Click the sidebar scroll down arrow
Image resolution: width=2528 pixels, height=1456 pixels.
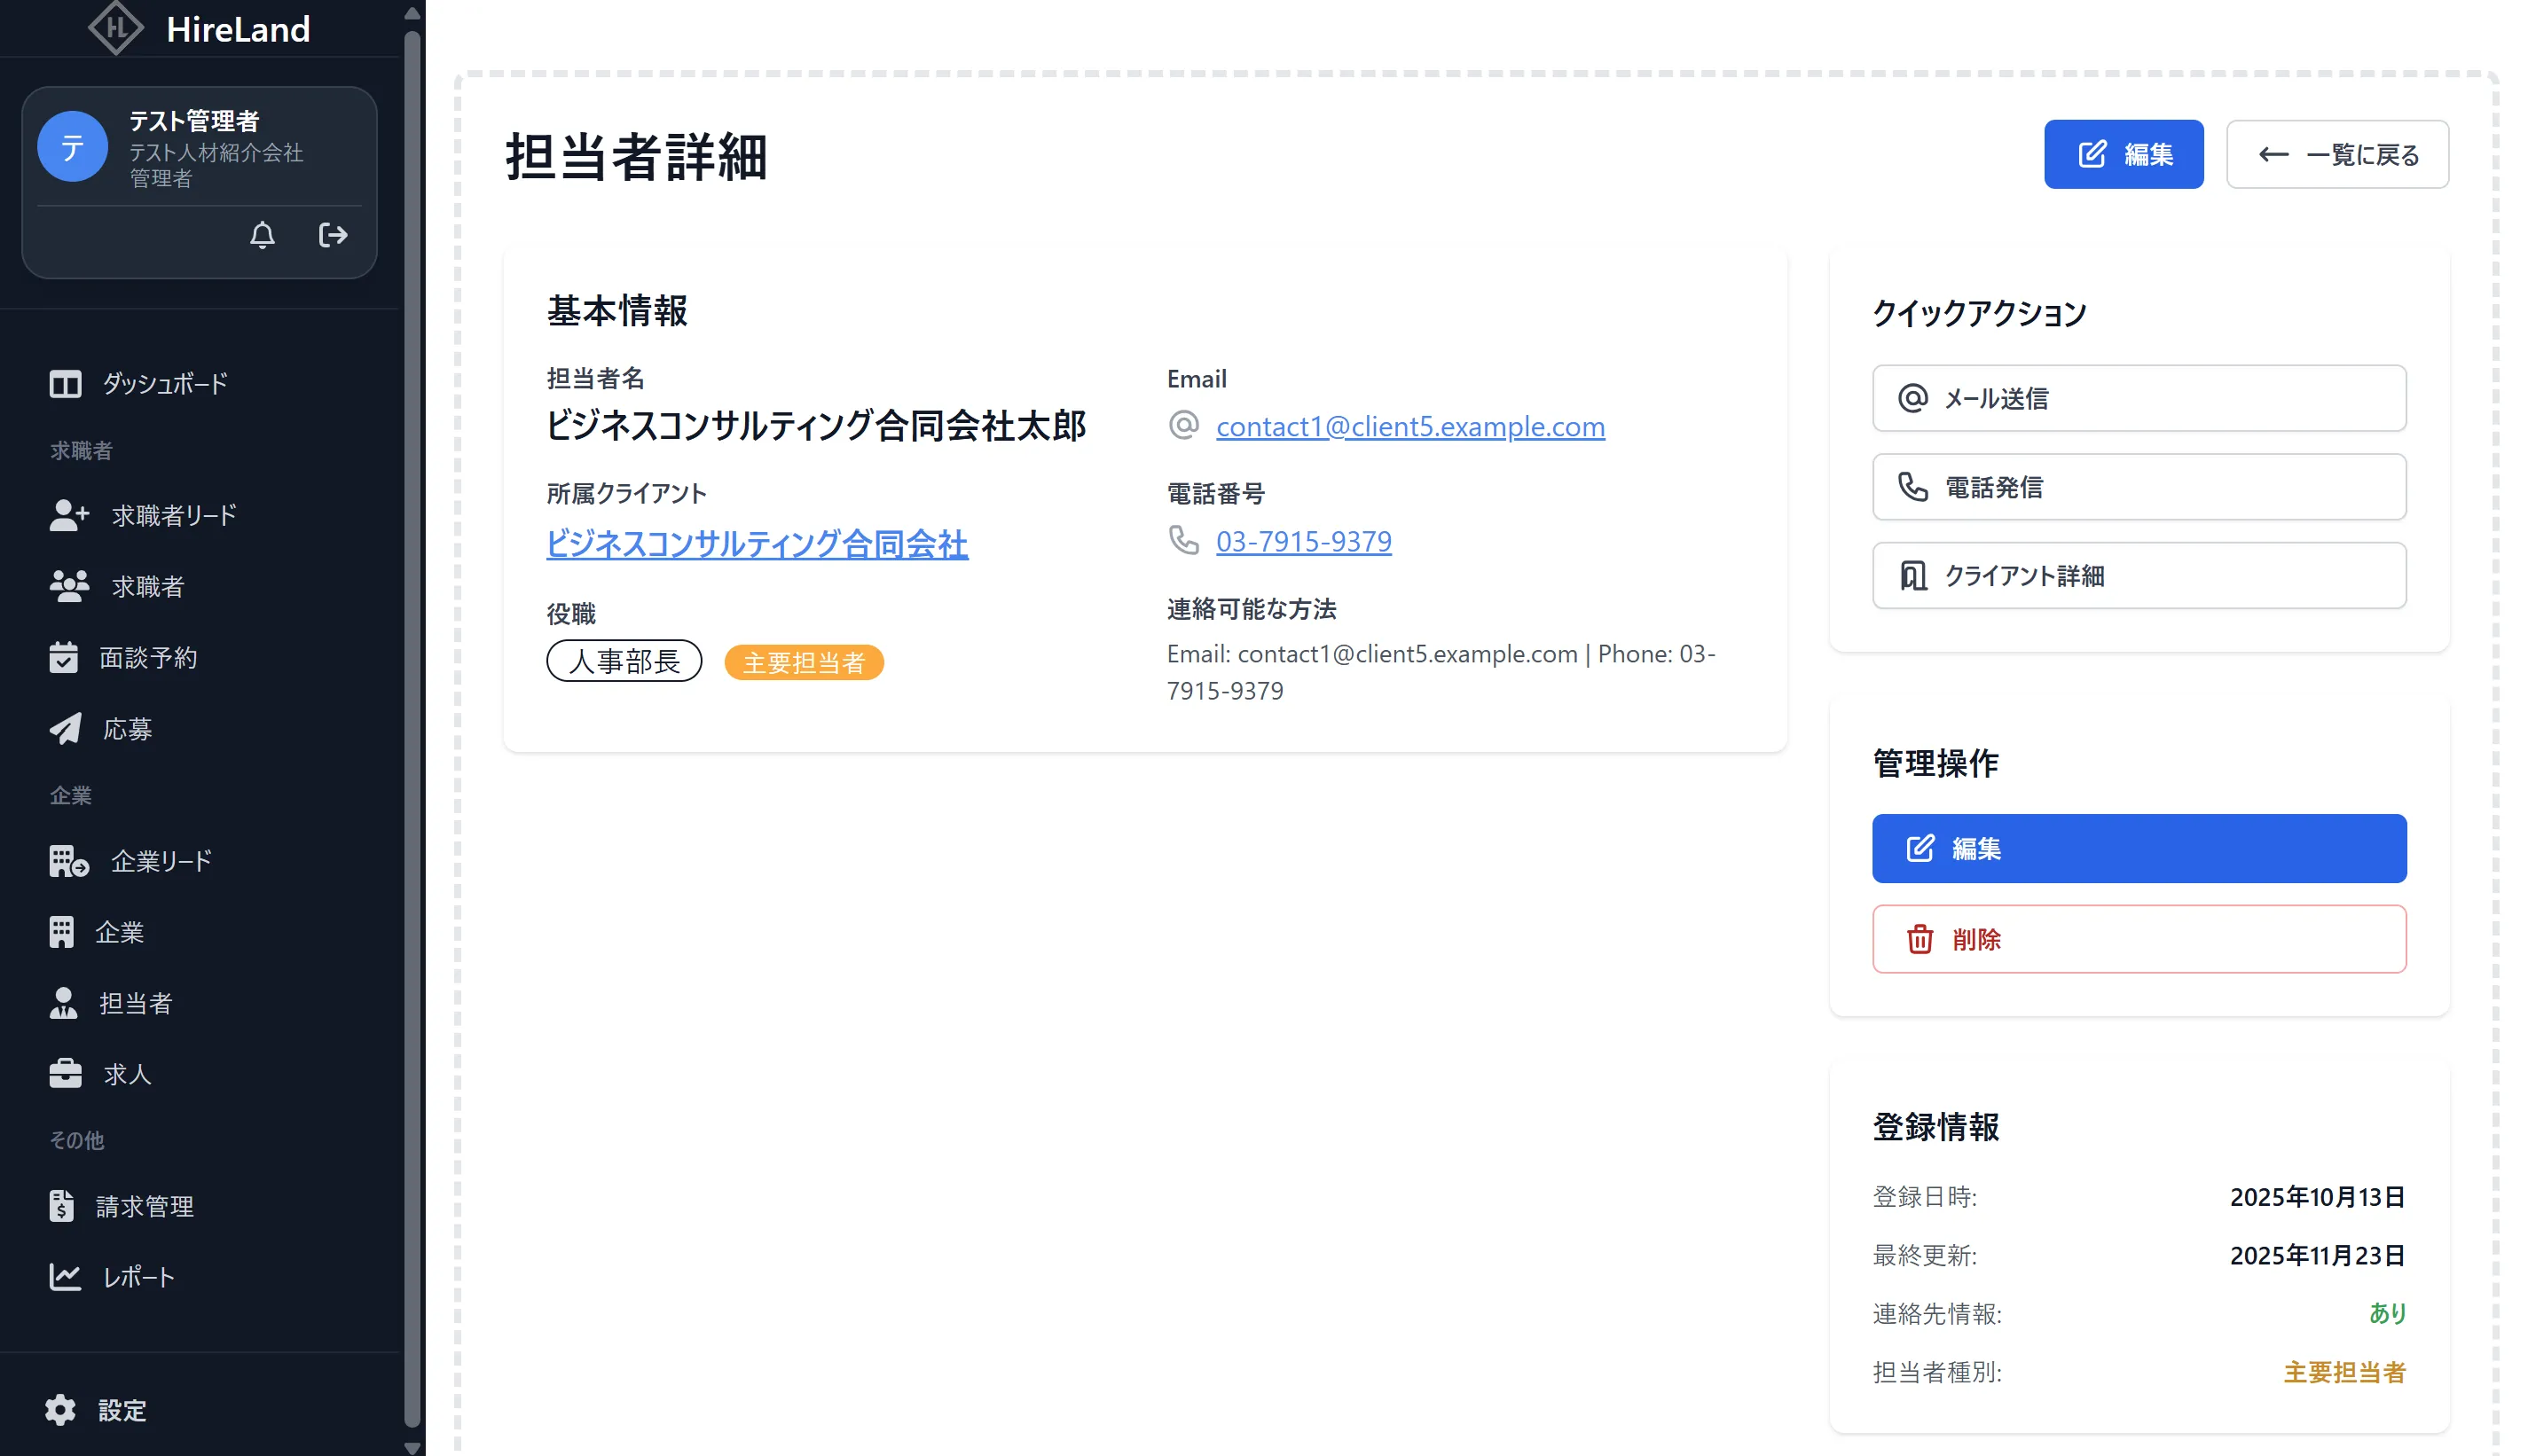coord(412,1447)
